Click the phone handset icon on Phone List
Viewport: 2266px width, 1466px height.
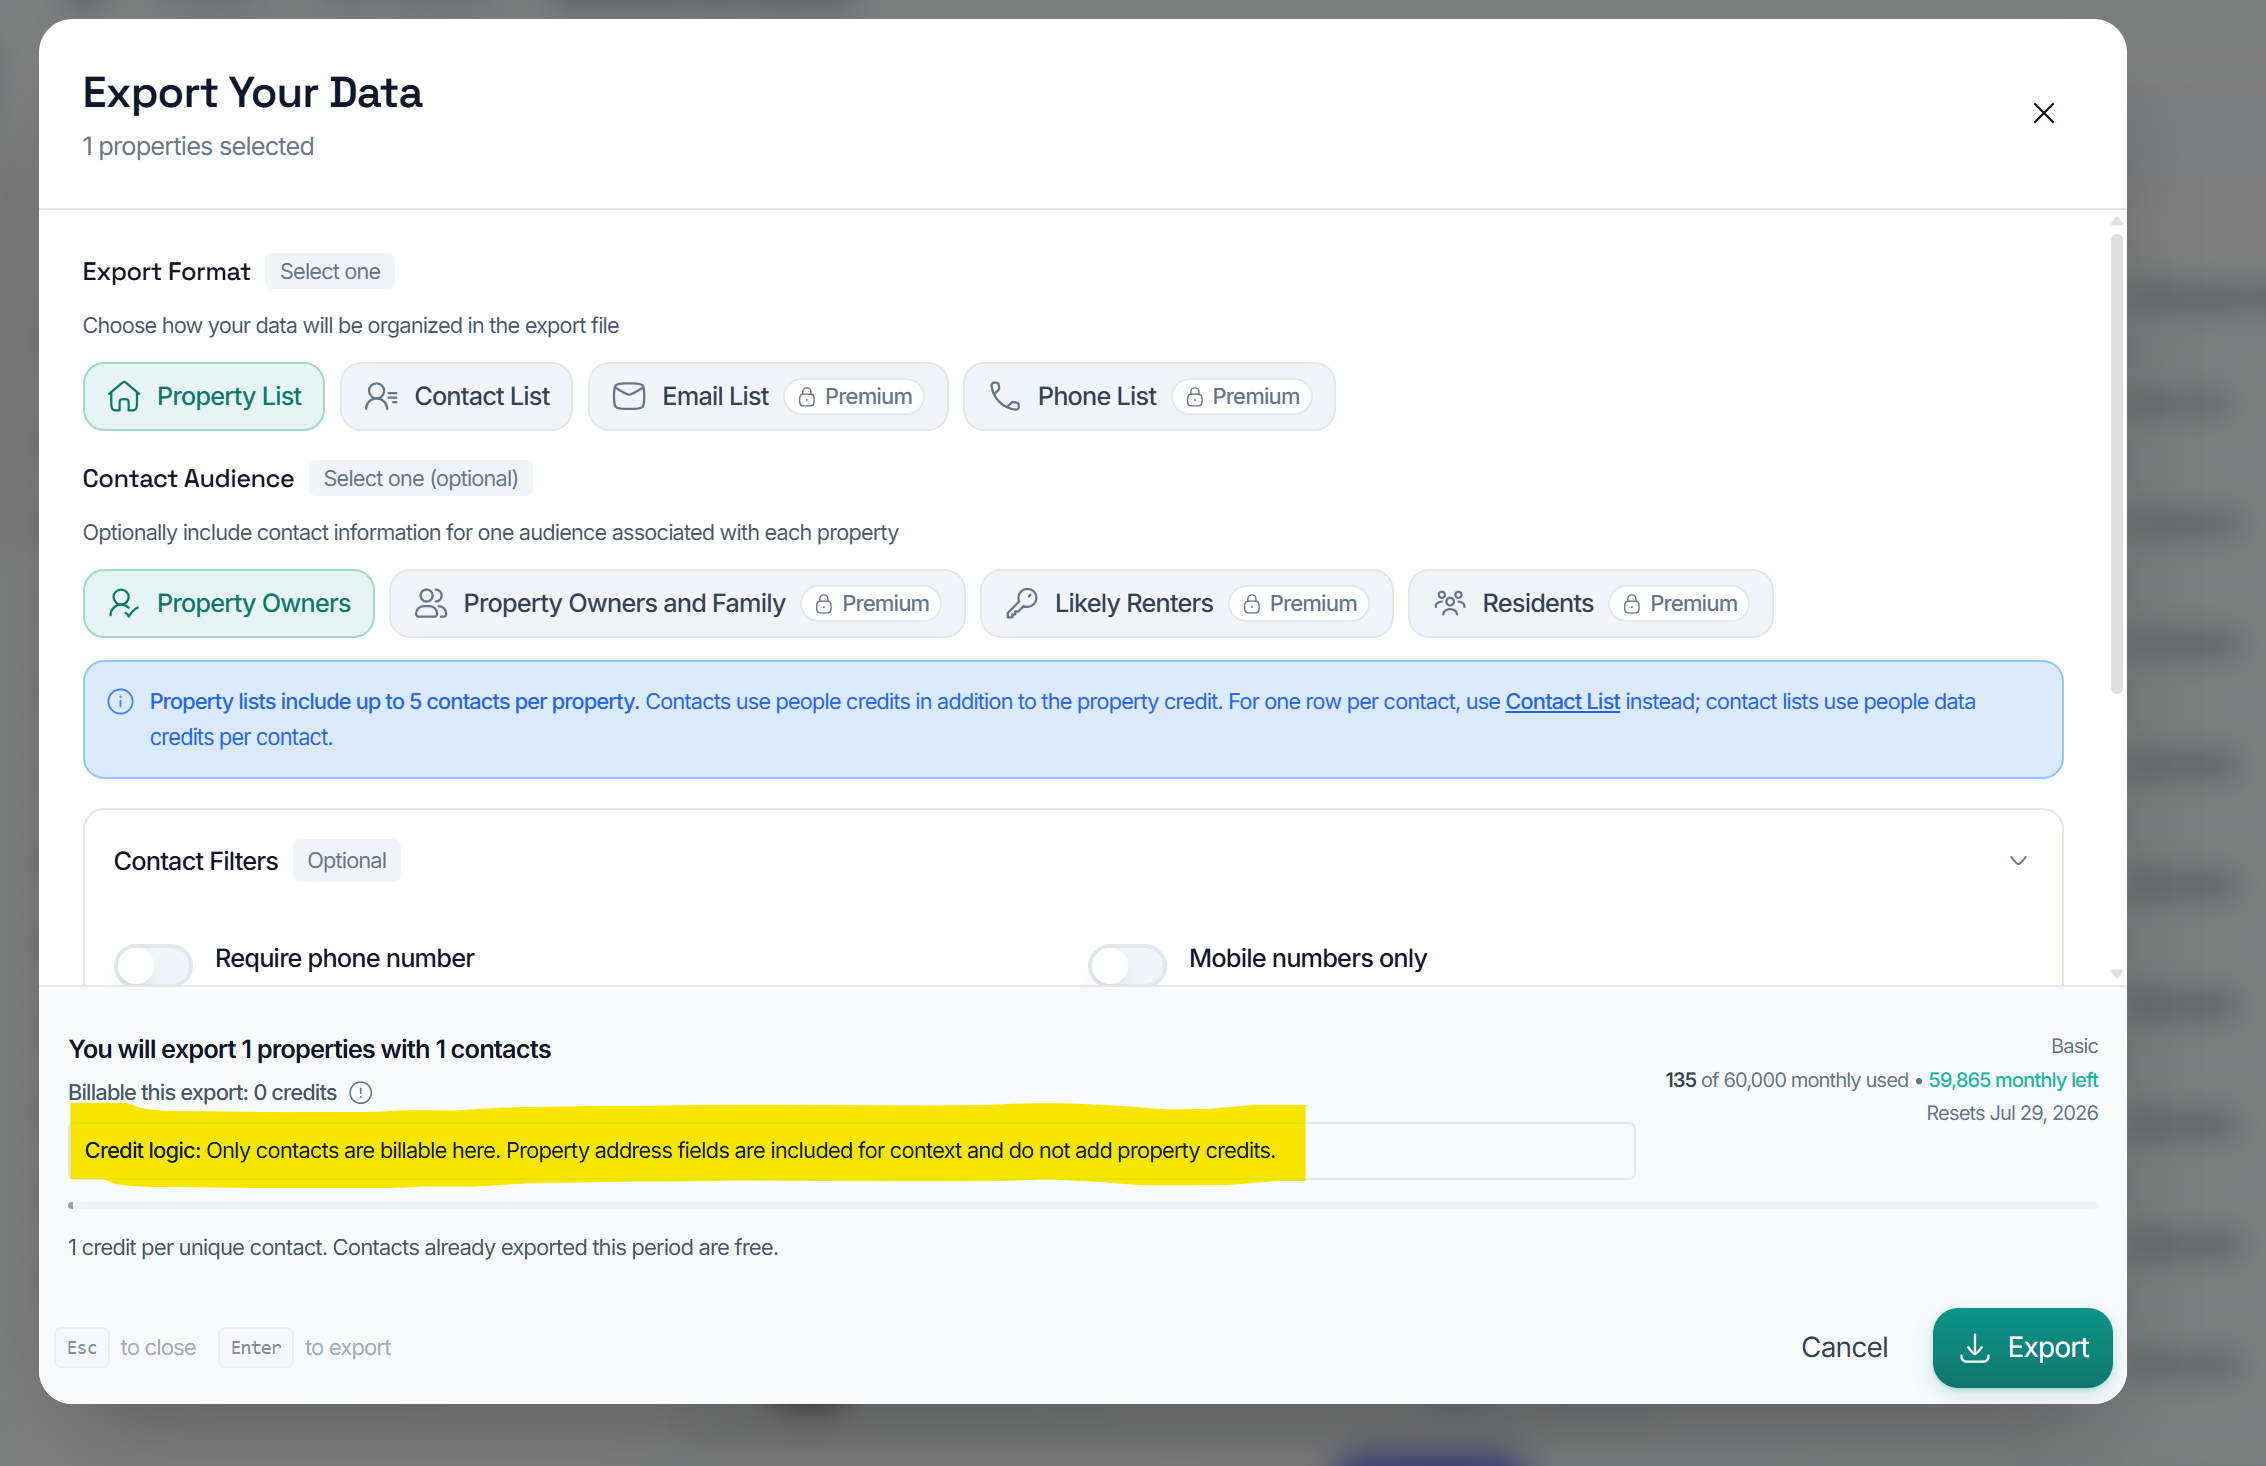1005,396
